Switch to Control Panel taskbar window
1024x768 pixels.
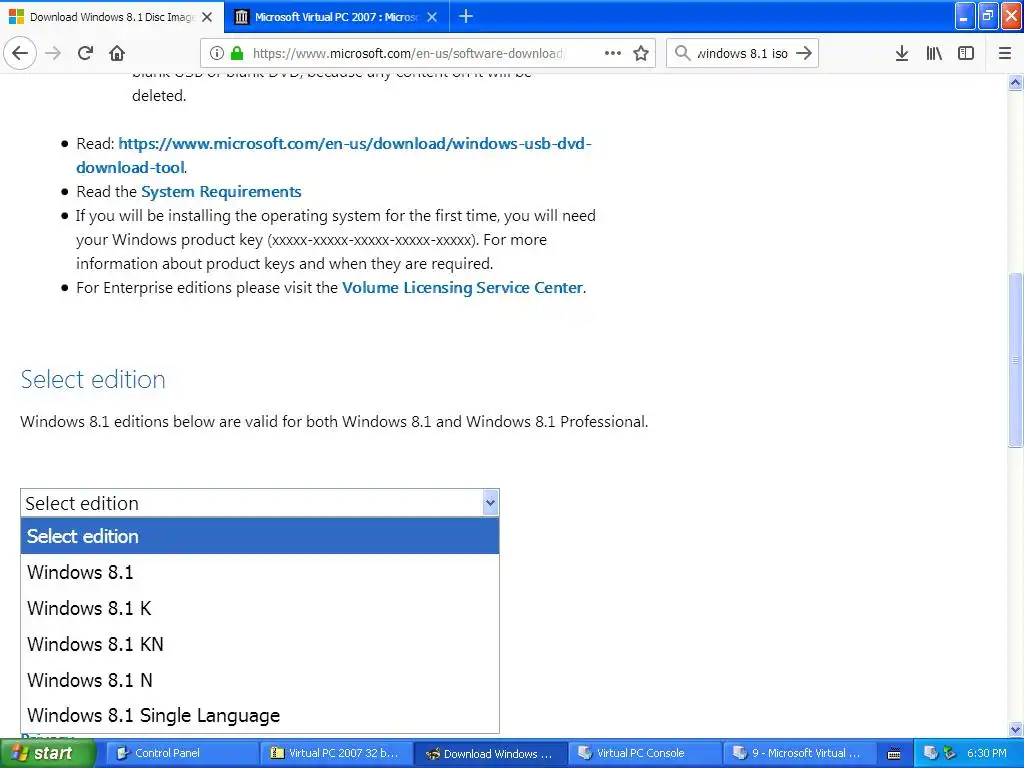(x=182, y=753)
